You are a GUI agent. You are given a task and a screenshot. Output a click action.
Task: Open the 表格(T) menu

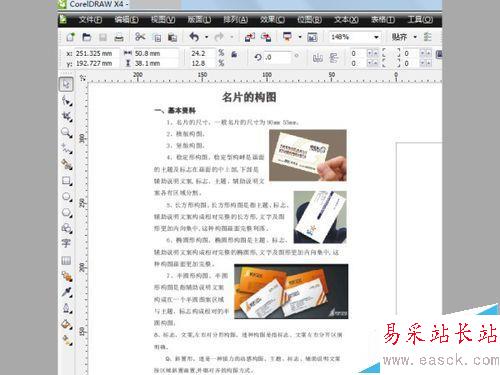(383, 20)
